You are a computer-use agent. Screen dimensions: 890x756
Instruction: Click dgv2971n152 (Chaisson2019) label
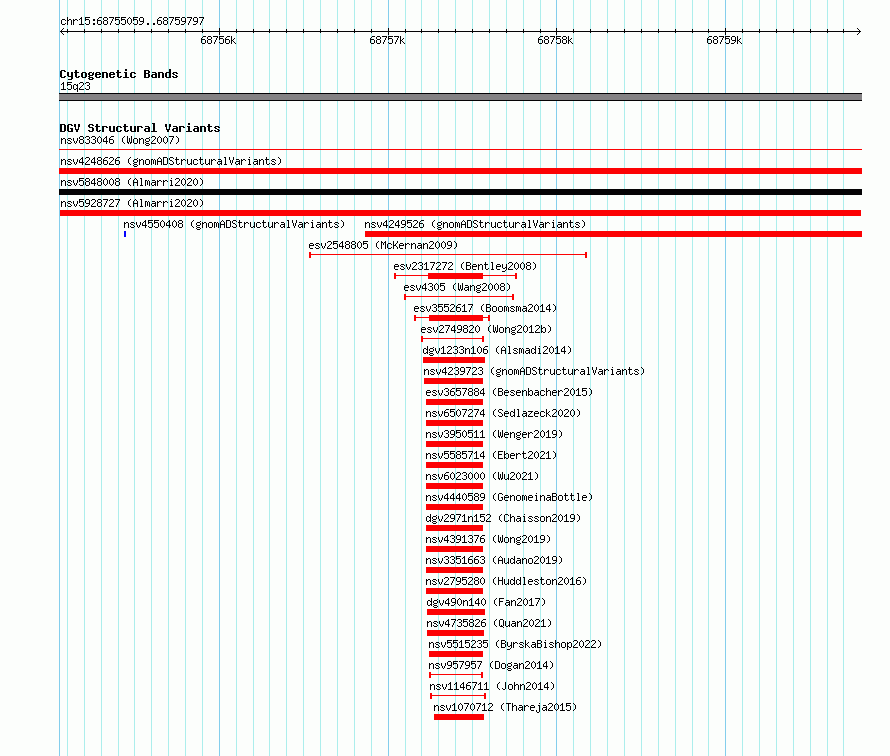pos(503,518)
